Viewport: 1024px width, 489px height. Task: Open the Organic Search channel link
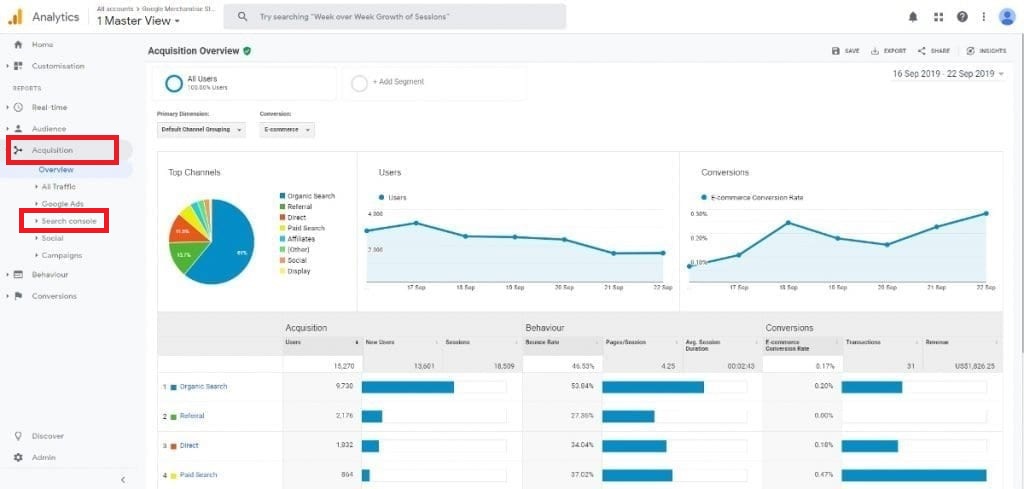point(203,386)
